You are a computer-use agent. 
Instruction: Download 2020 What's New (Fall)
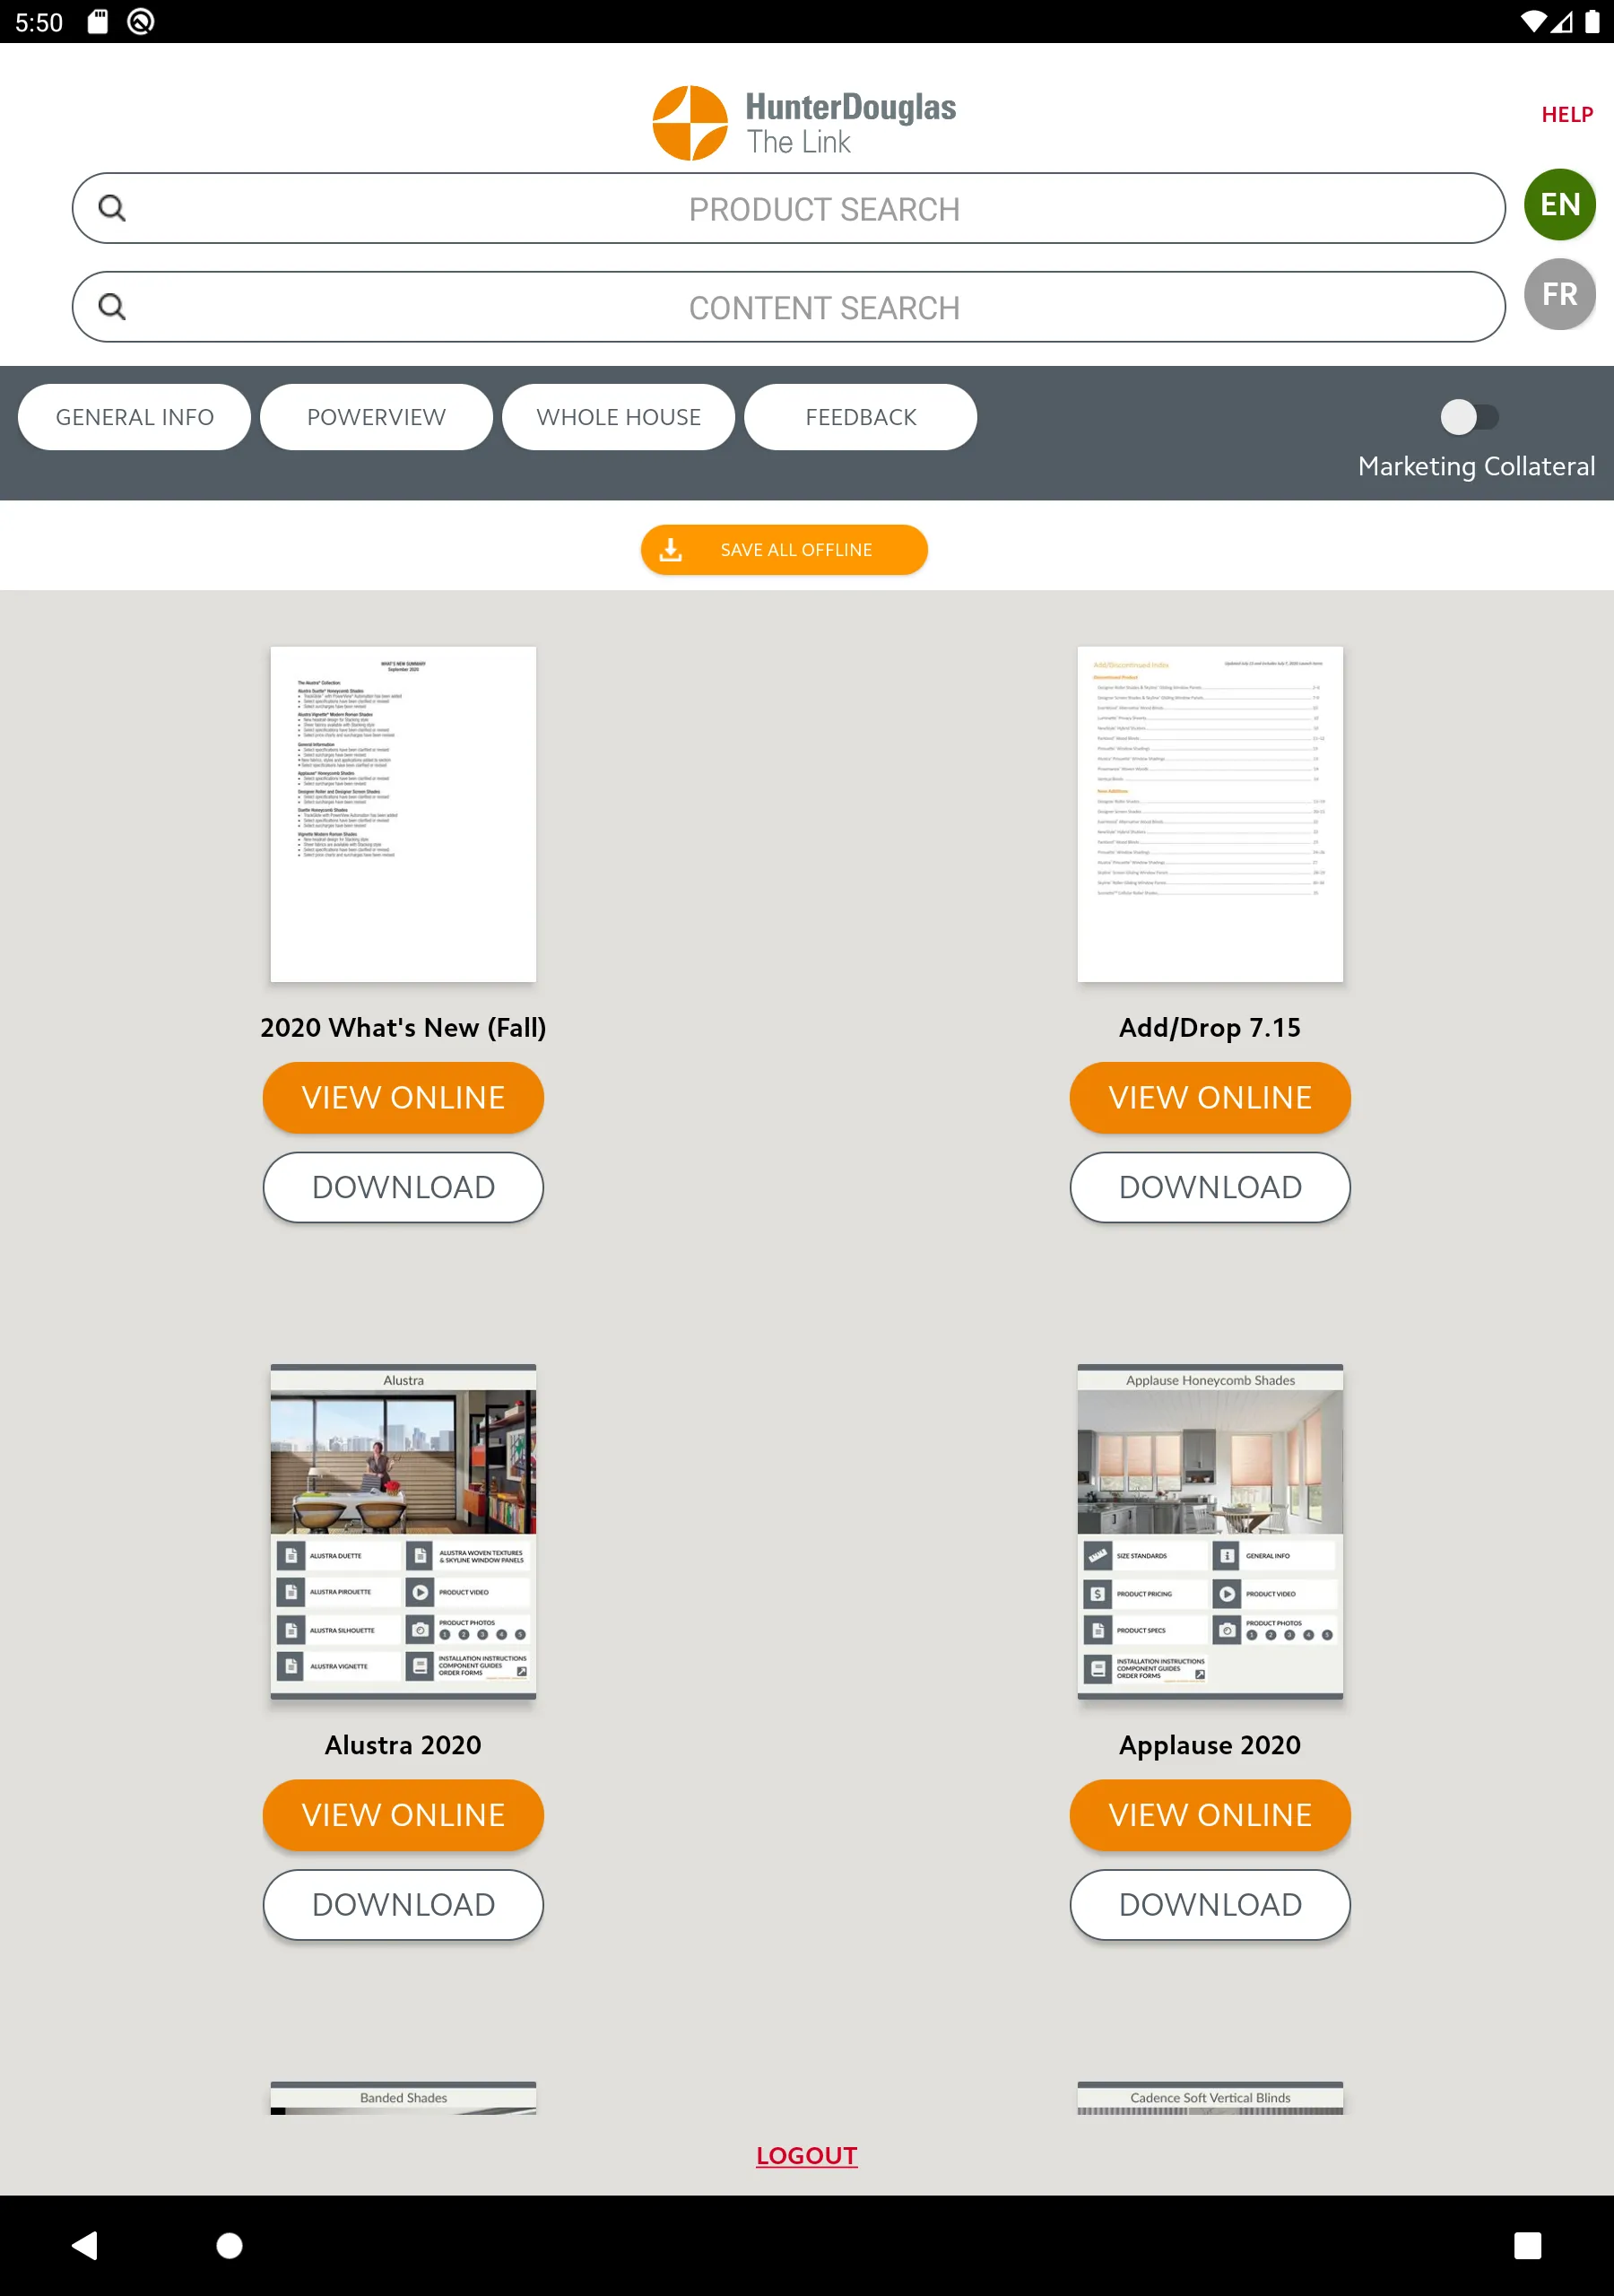click(x=403, y=1187)
